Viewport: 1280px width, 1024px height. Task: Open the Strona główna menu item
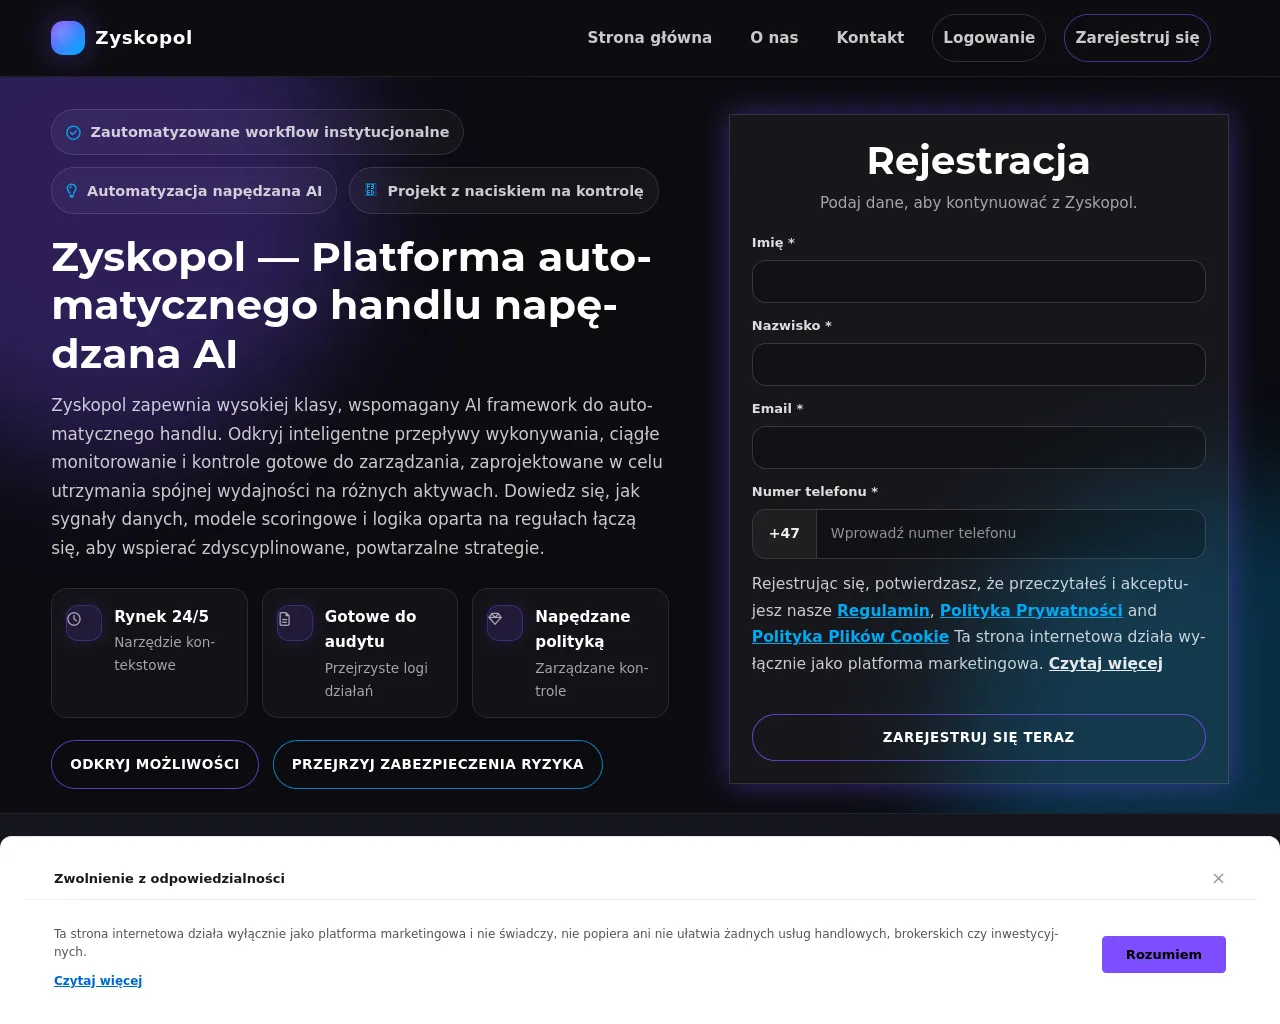(650, 38)
